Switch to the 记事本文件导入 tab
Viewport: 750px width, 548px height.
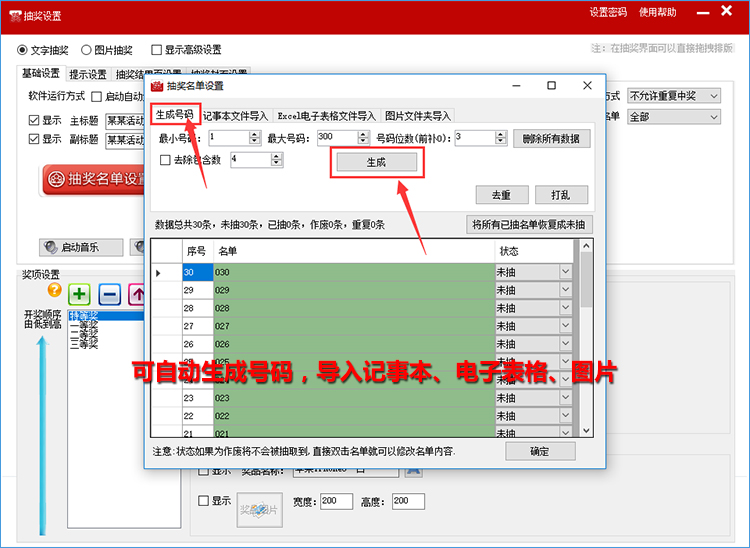click(x=236, y=116)
